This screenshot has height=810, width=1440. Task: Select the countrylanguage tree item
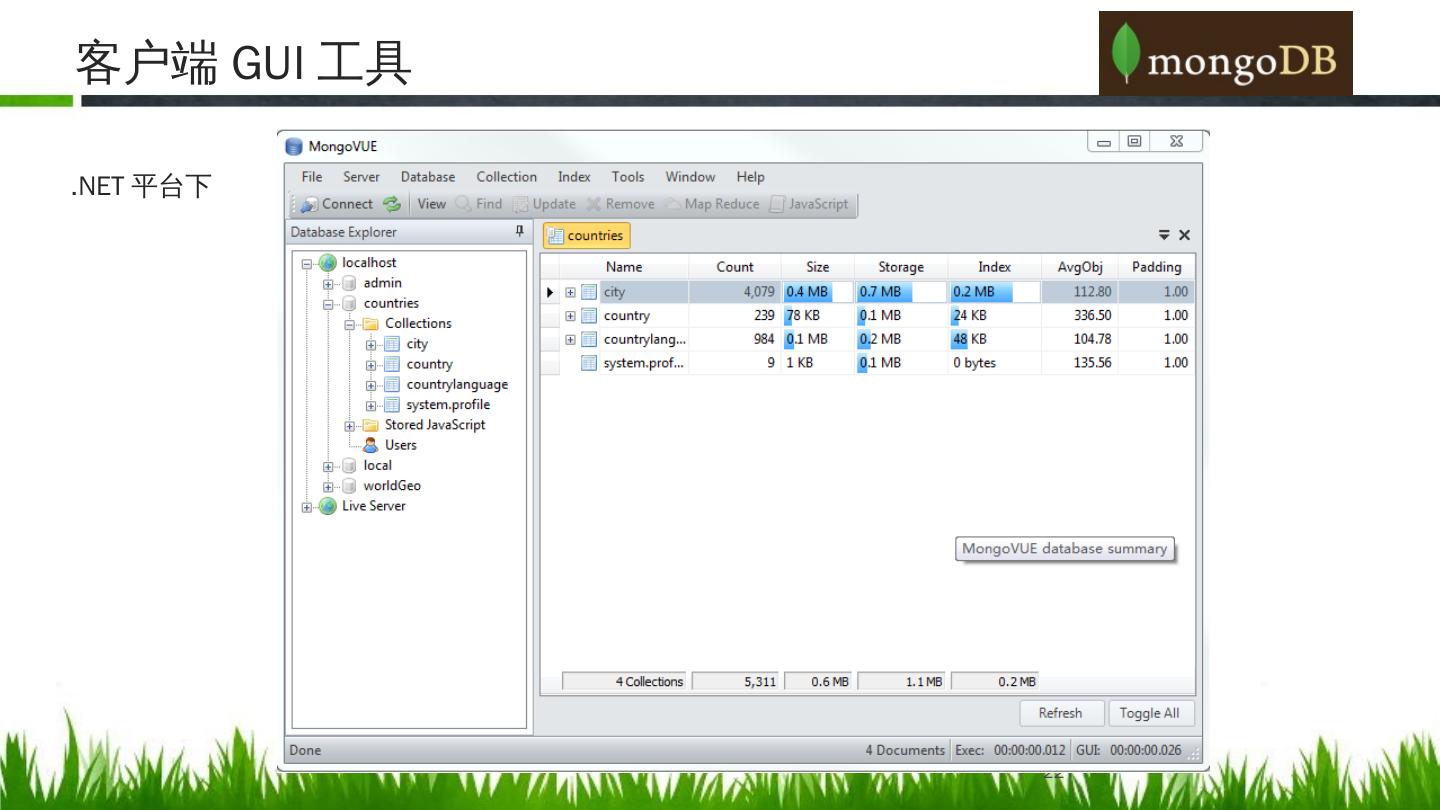click(456, 385)
